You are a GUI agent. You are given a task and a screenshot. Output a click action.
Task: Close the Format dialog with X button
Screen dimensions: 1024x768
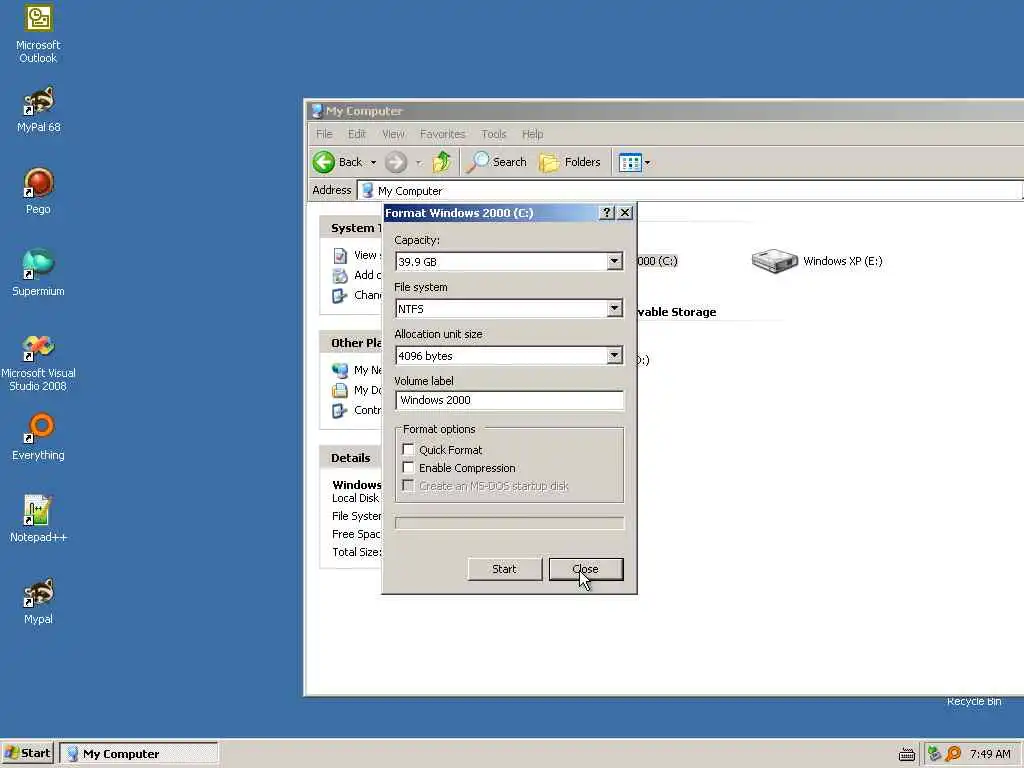(625, 213)
